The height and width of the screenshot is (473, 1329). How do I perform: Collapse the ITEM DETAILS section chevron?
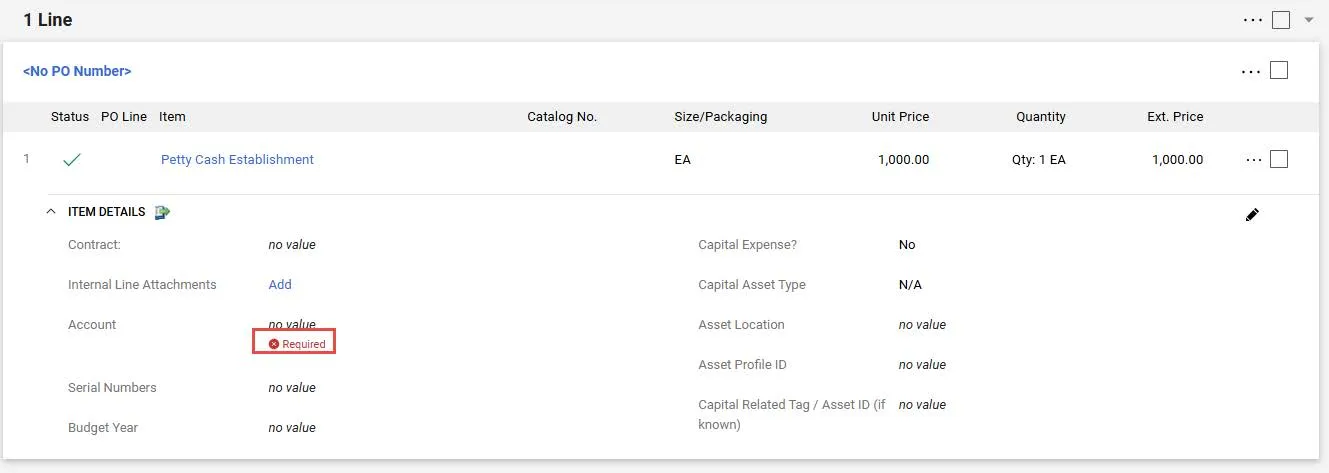pyautogui.click(x=51, y=212)
